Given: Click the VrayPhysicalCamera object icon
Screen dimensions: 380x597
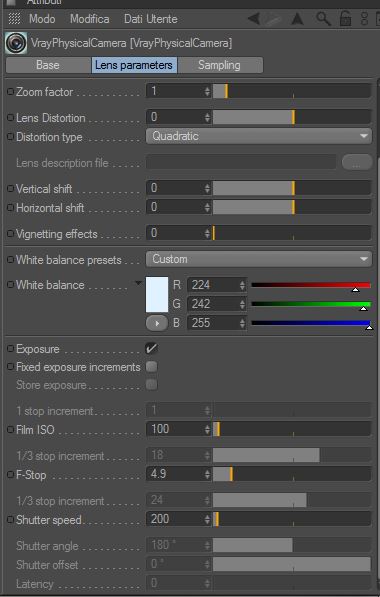Looking at the screenshot, I should [x=16, y=43].
